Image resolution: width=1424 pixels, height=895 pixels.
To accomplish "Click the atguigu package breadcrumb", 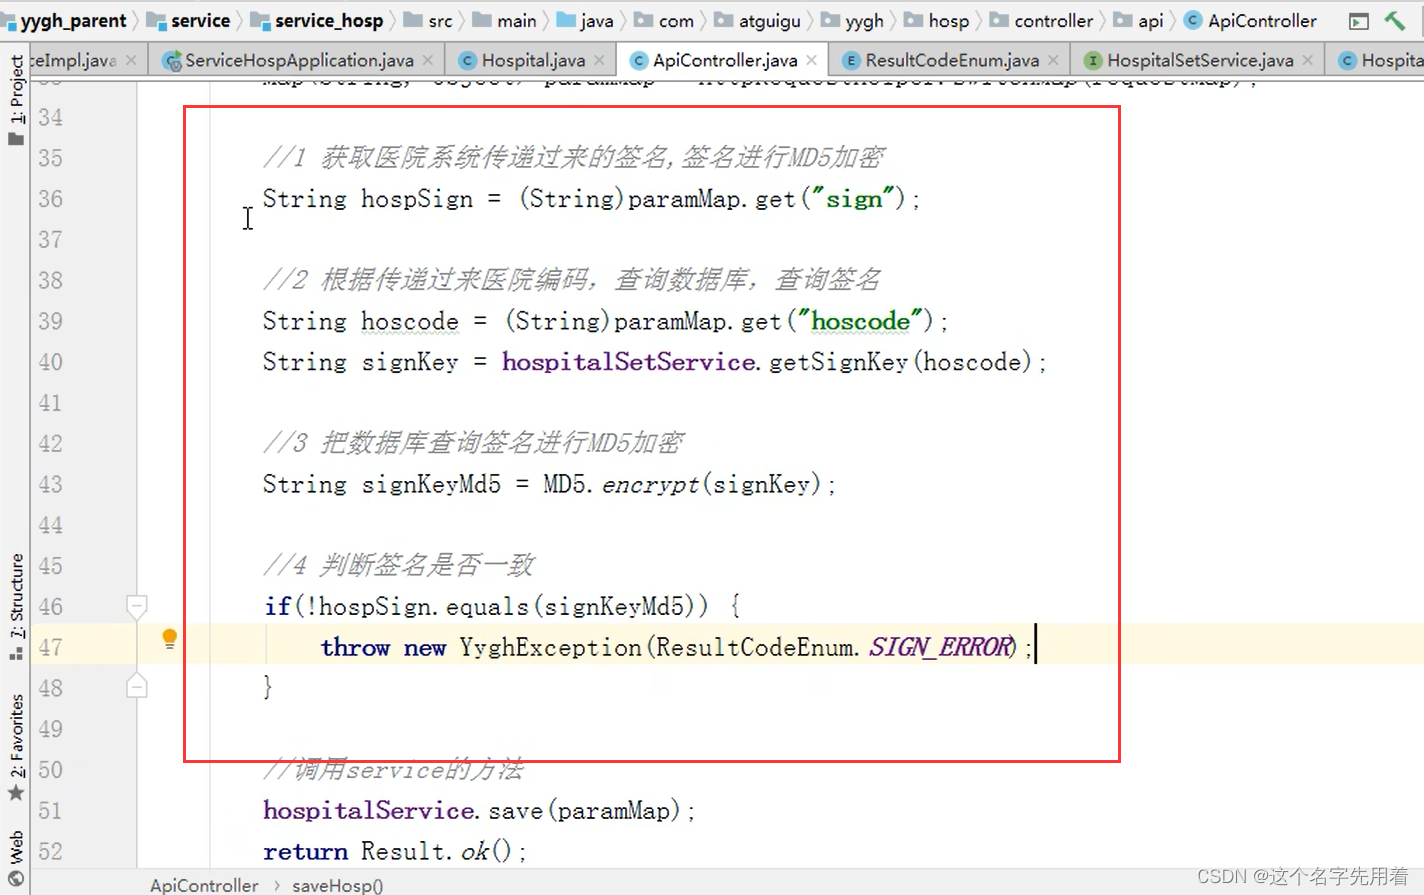I will [x=757, y=21].
